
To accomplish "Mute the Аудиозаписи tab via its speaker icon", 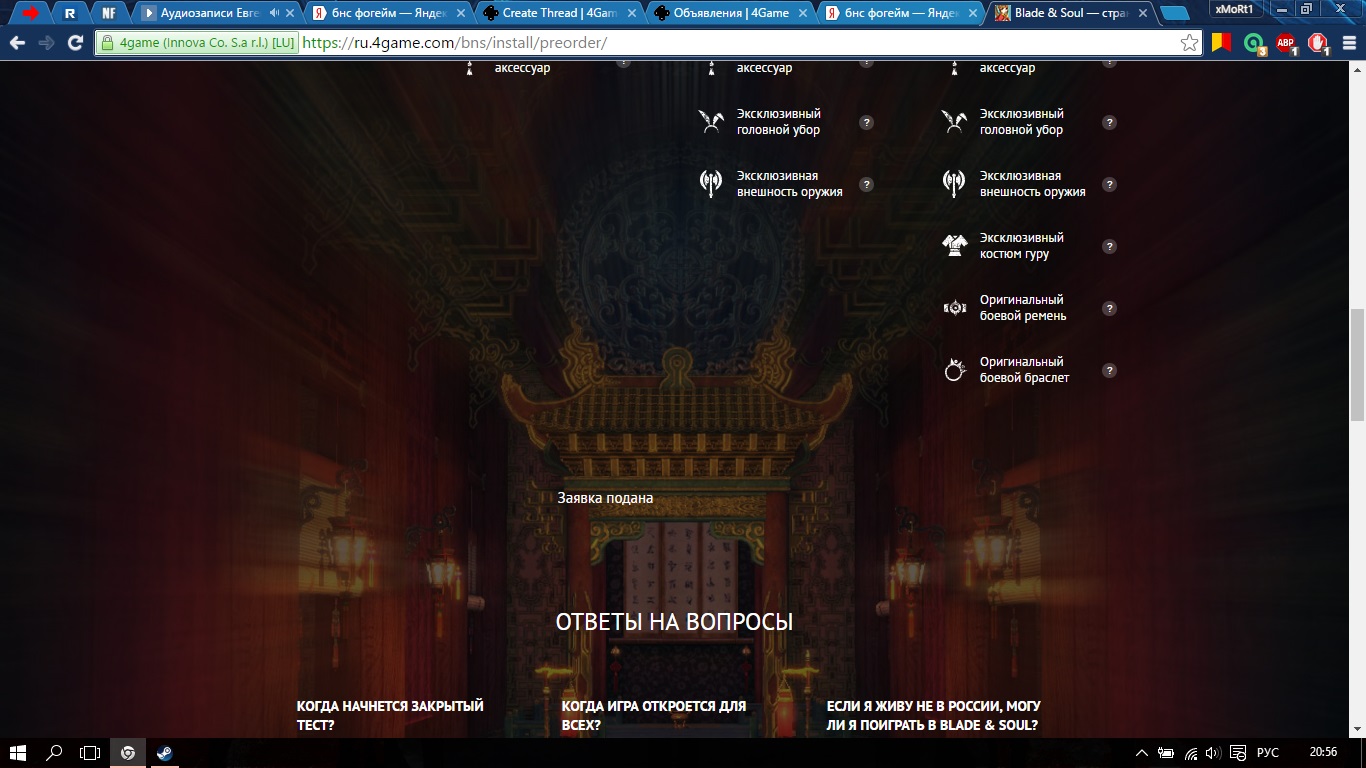I will click(274, 13).
